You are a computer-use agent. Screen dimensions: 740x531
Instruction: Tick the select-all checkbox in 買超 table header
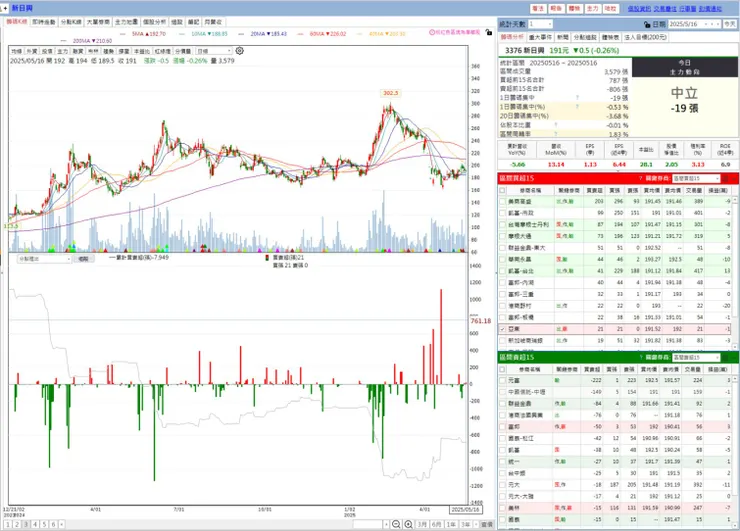tap(503, 191)
